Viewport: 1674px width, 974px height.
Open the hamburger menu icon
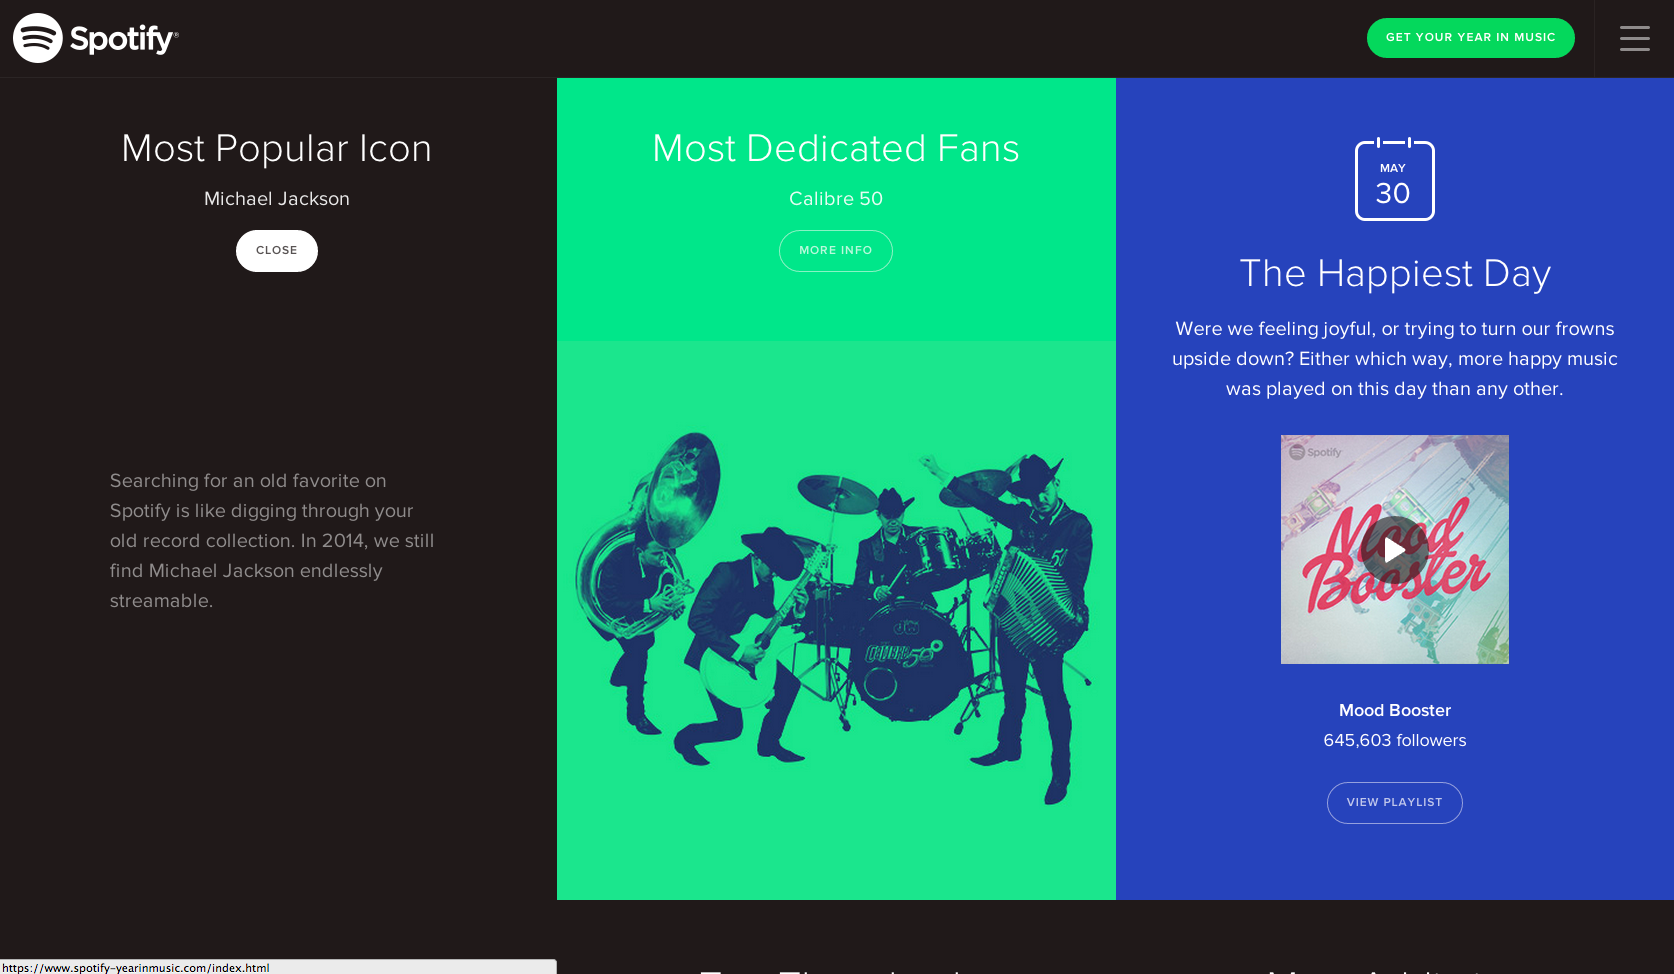pyautogui.click(x=1635, y=38)
